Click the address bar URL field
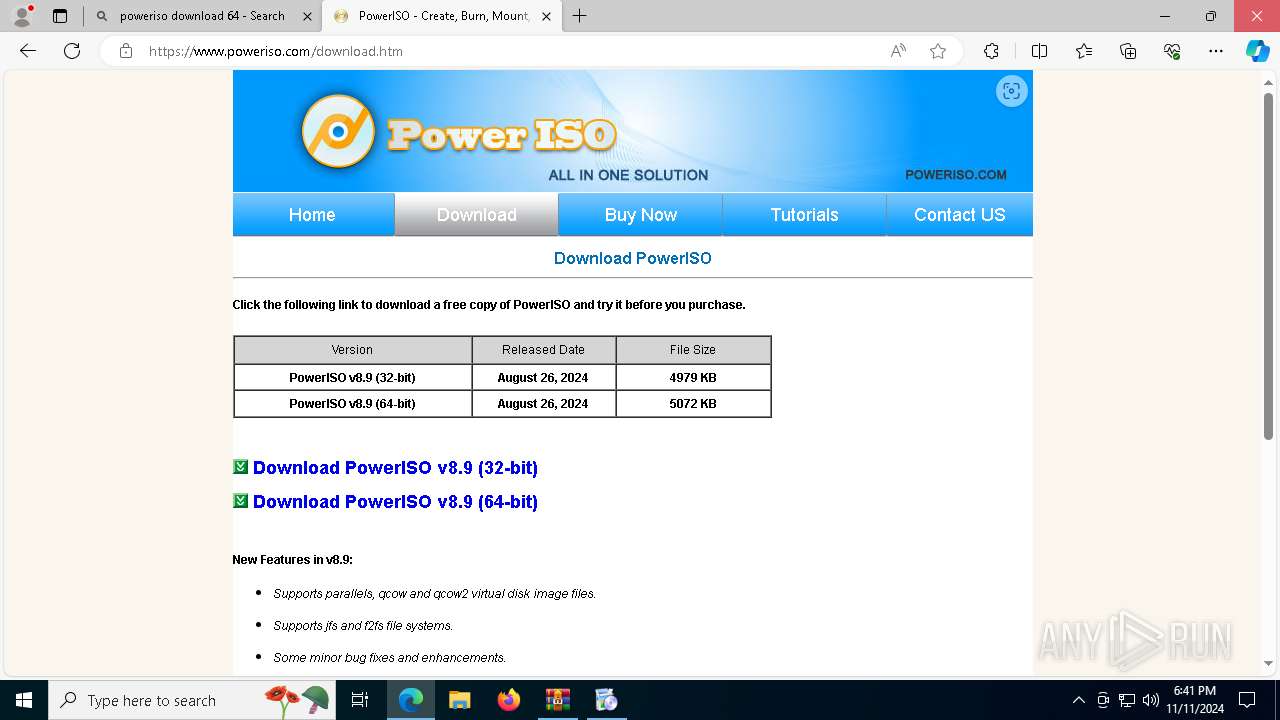The width and height of the screenshot is (1280, 720). [510, 51]
